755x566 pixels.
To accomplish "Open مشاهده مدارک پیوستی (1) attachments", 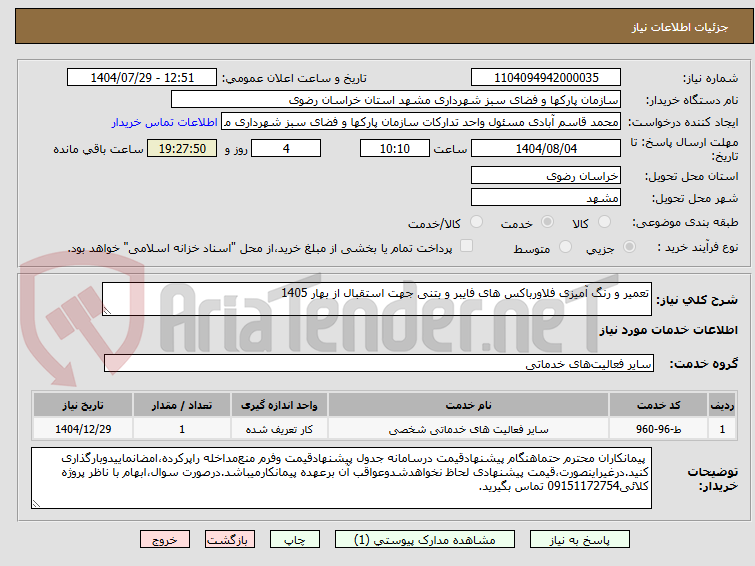I will tap(425, 540).
